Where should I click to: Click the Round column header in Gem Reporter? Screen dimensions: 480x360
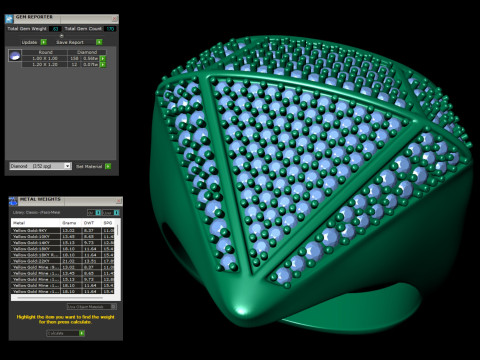pos(45,52)
